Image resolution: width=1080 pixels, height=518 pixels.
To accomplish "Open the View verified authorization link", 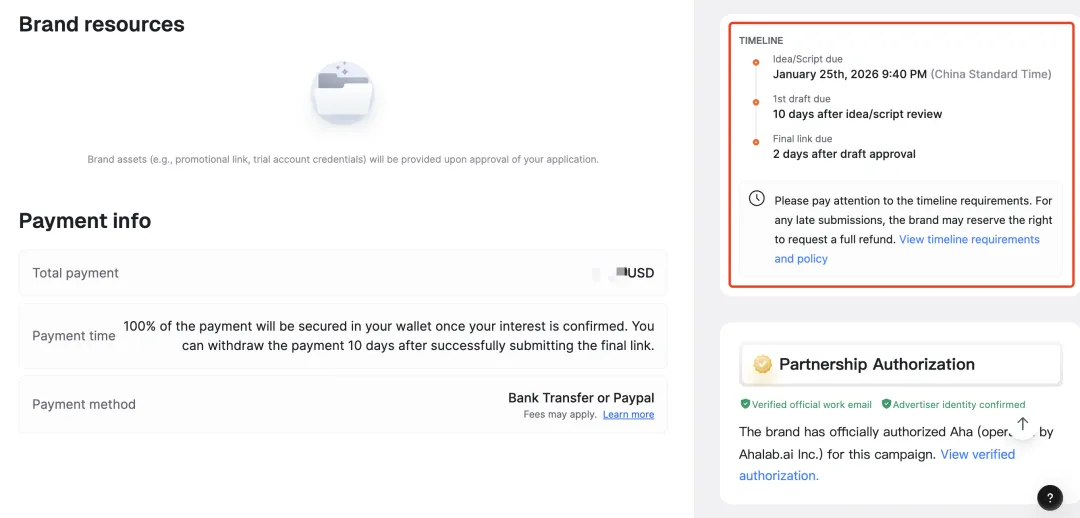I will tap(977, 454).
